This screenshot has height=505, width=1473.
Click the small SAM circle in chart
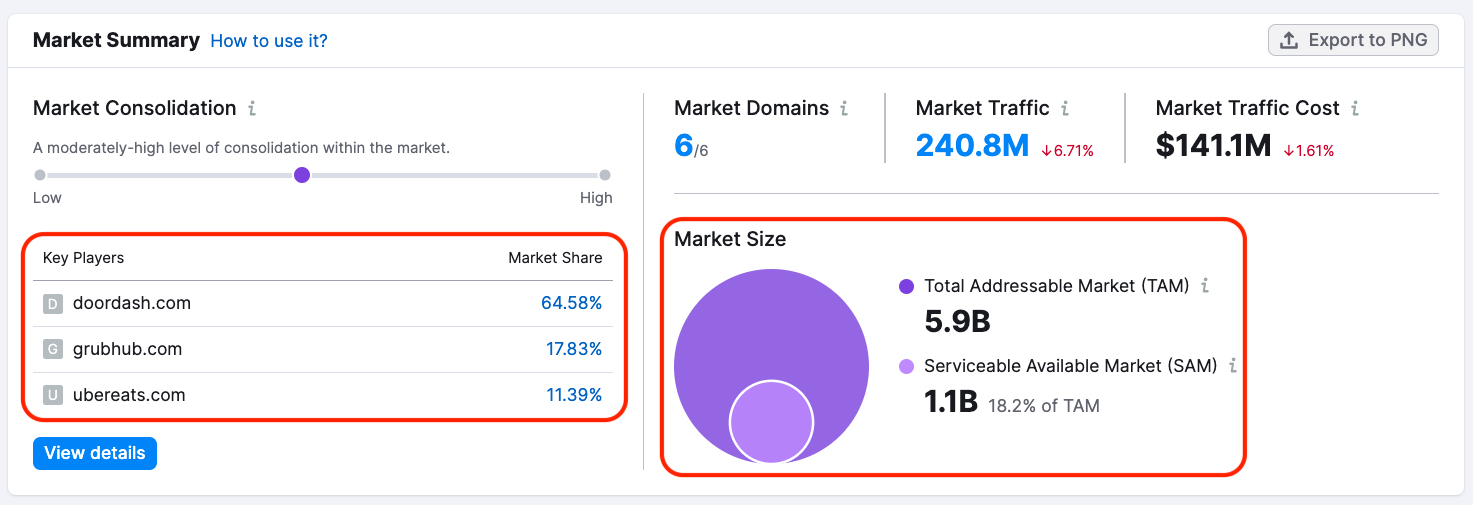pyautogui.click(x=771, y=421)
